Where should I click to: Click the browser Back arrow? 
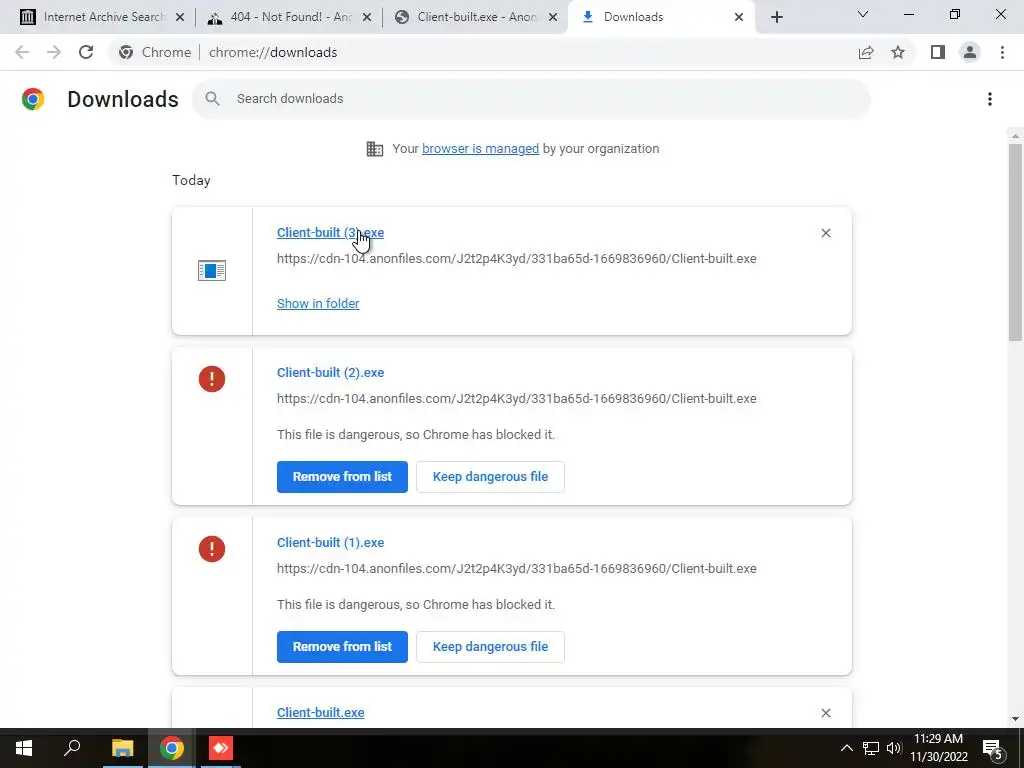pos(22,52)
